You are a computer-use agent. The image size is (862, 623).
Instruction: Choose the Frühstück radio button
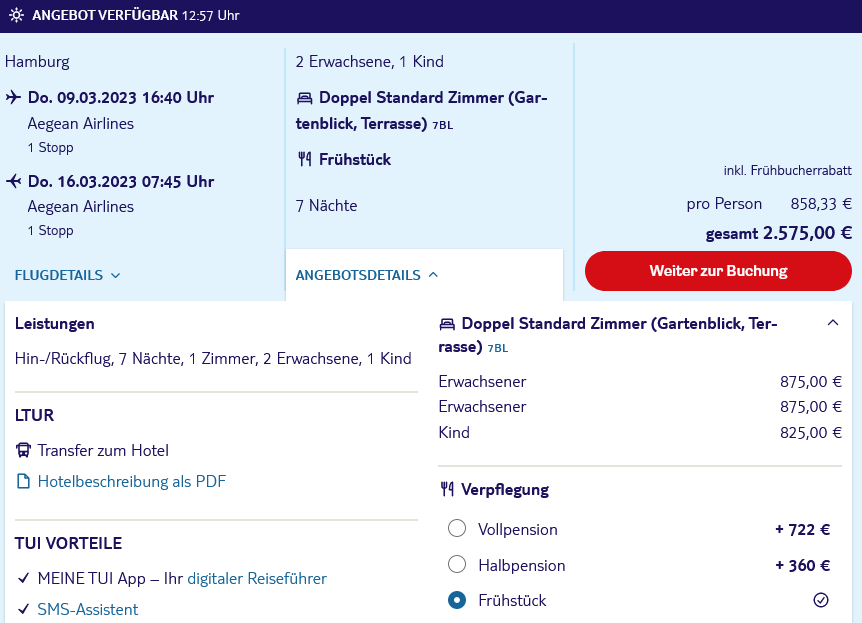[x=457, y=600]
